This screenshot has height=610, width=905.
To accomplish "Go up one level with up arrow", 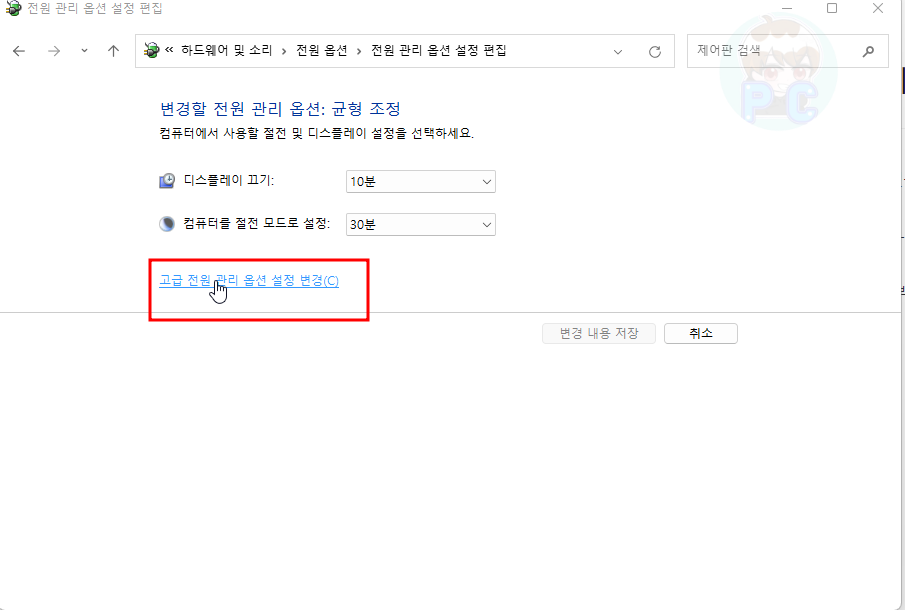I will 113,51.
